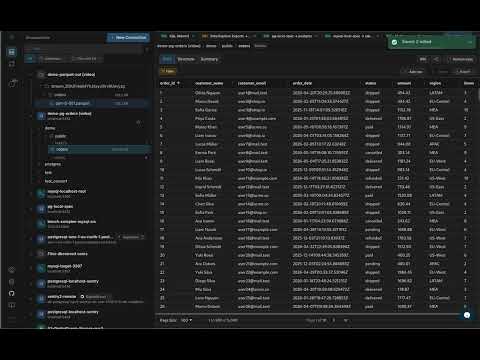Image resolution: width=480 pixels, height=360 pixels.
Task: Click the table's vertical scrollbar
Action: click(478, 95)
